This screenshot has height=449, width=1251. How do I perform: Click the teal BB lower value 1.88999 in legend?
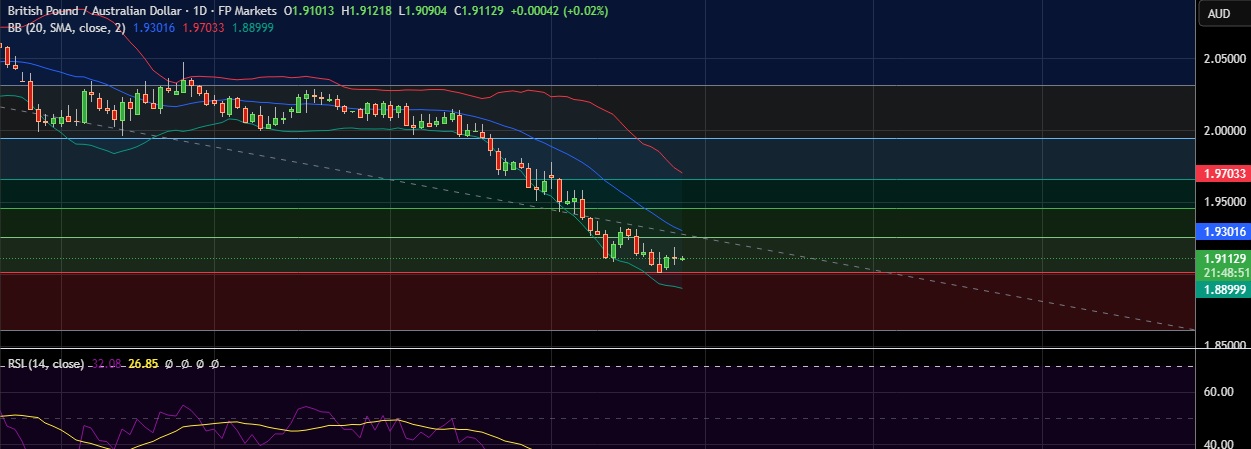pyautogui.click(x=253, y=27)
